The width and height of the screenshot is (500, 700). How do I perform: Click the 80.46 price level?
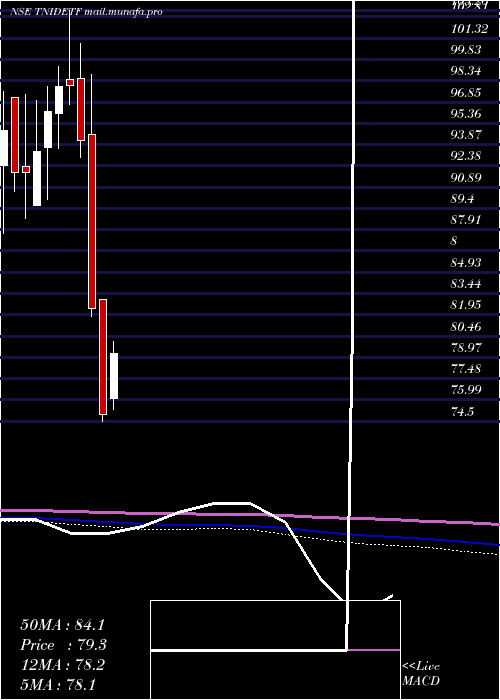click(466, 326)
